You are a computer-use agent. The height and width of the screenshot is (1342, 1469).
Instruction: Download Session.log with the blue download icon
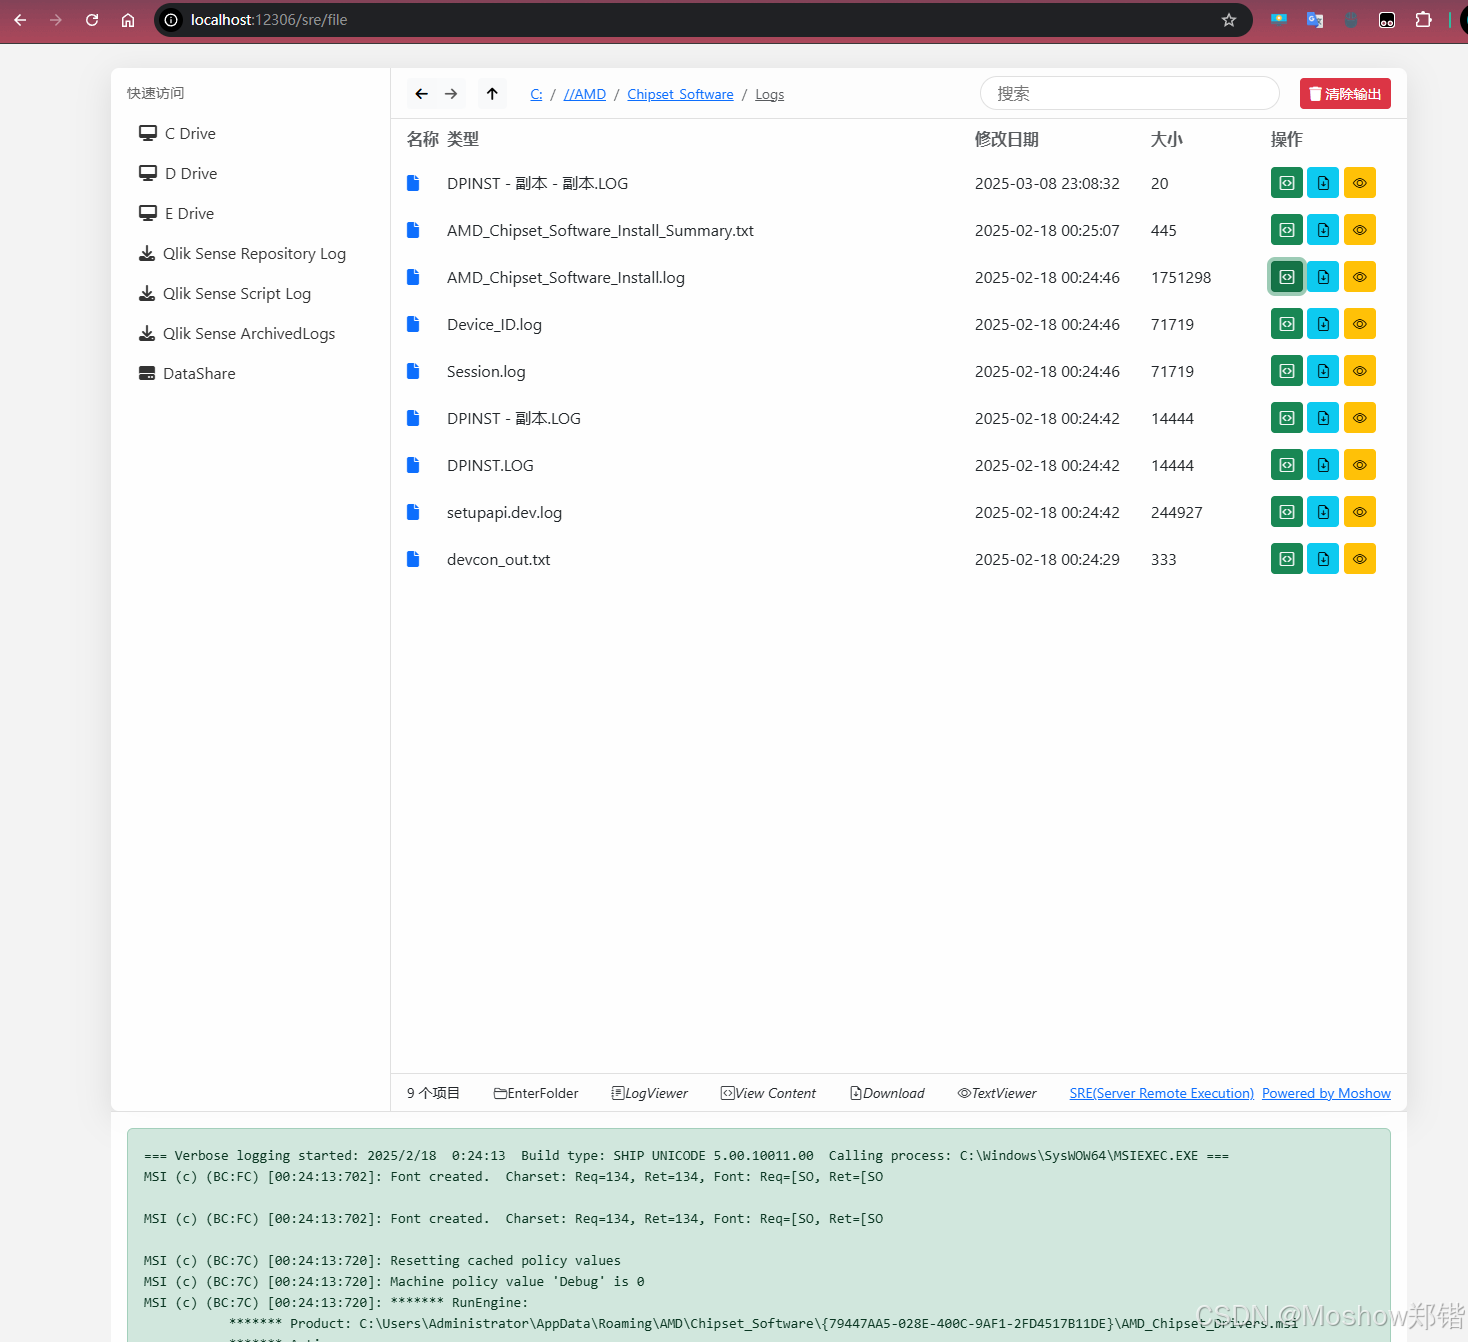click(x=1322, y=370)
